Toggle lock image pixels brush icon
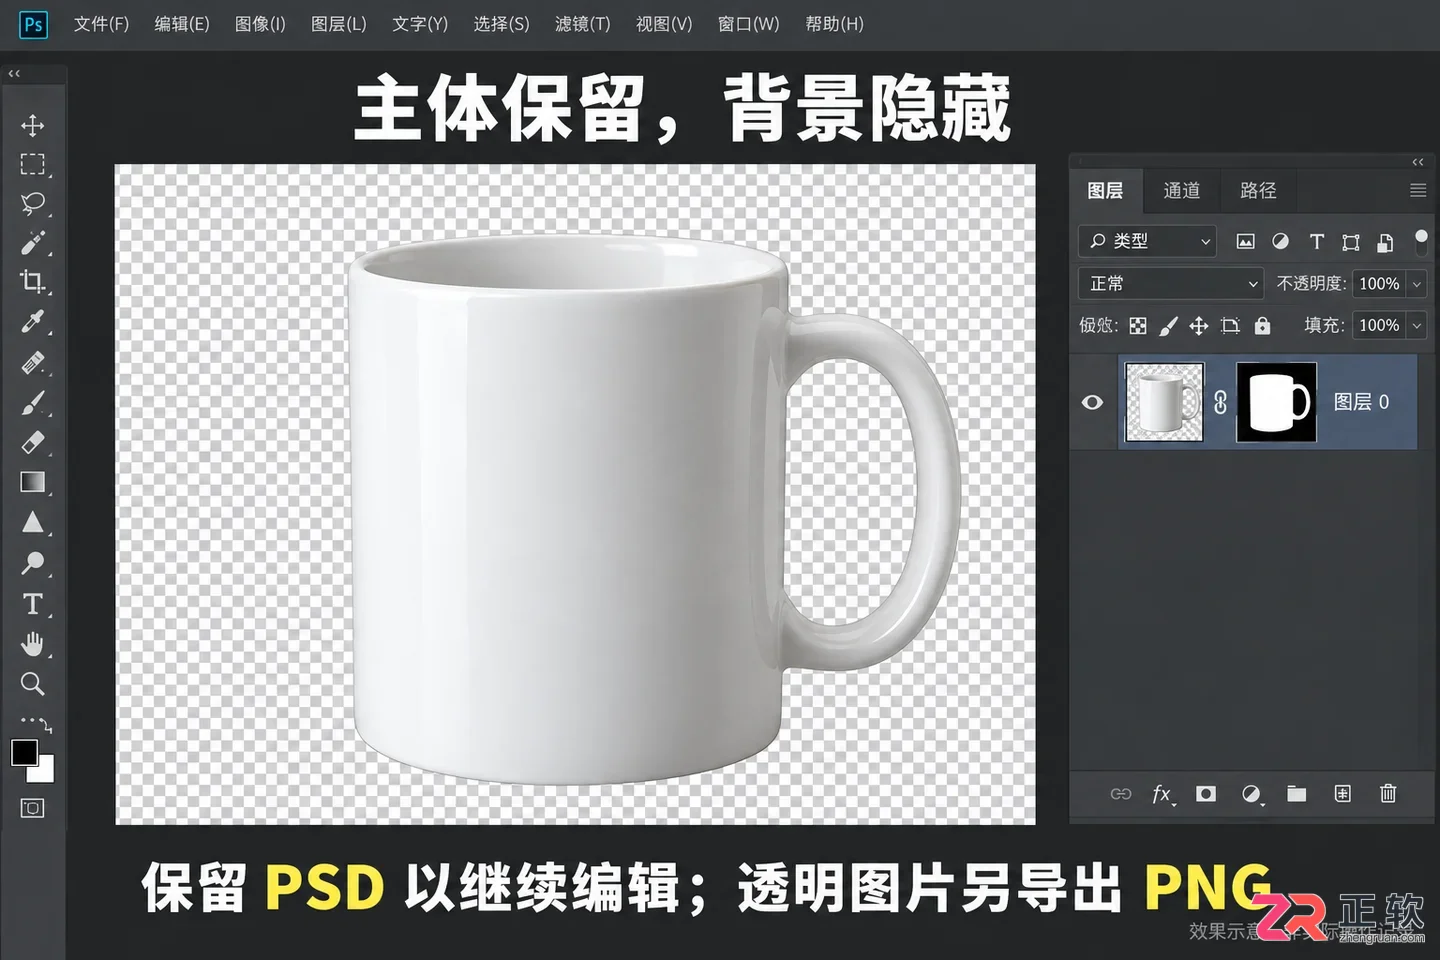This screenshot has width=1440, height=960. (x=1168, y=325)
